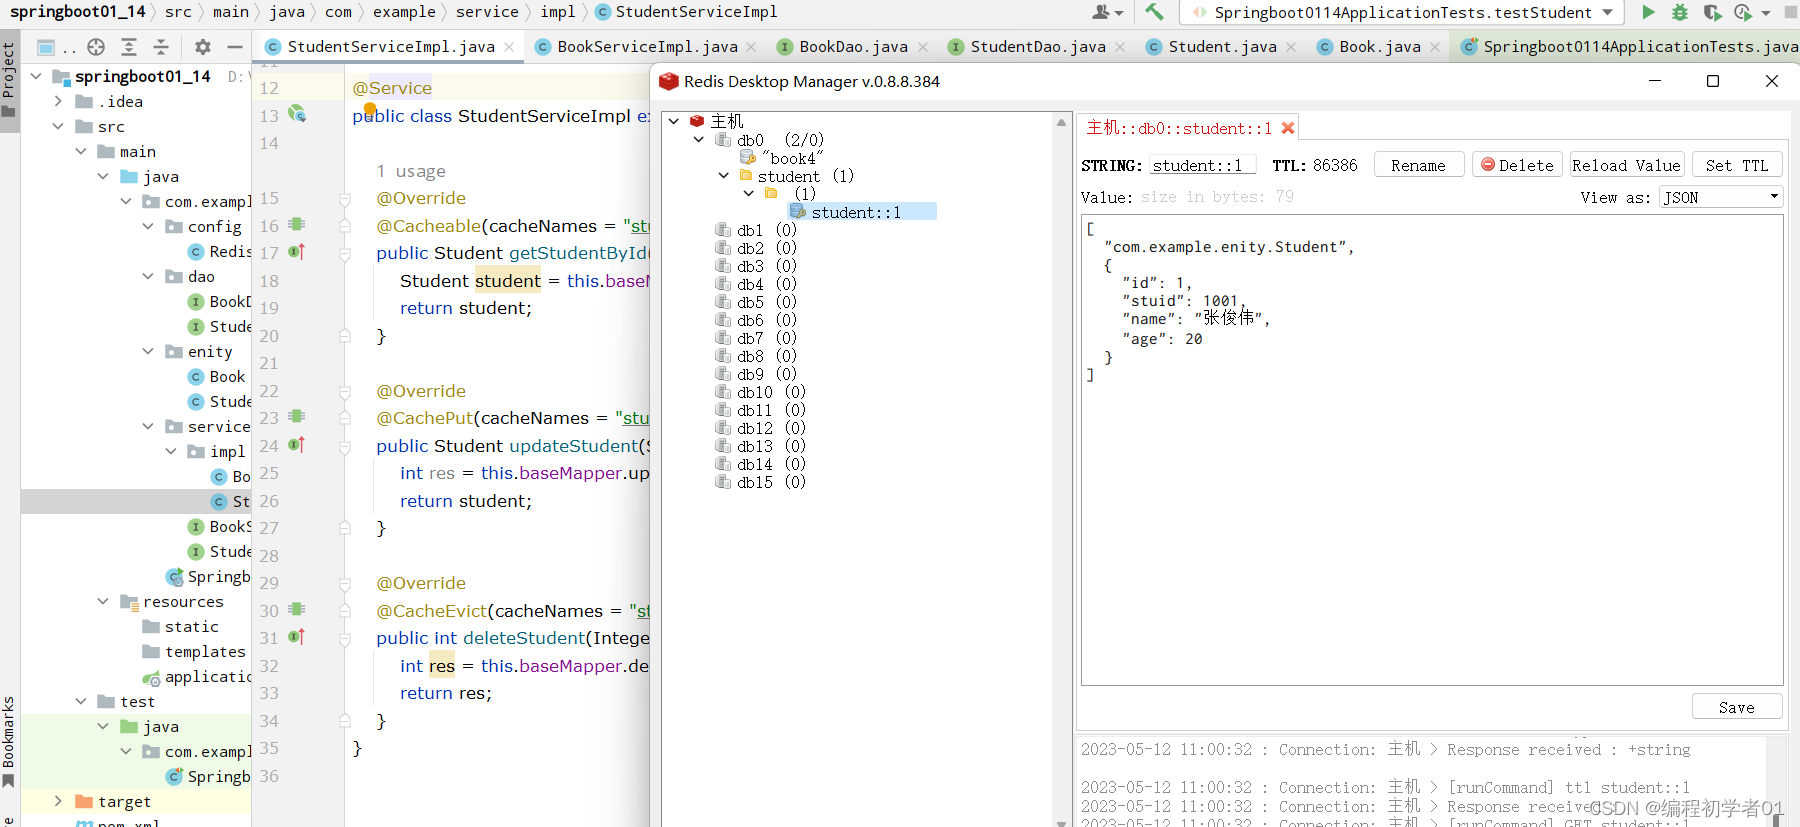The height and width of the screenshot is (827, 1800).
Task: Click Save button in Redis Manager
Action: click(x=1737, y=707)
